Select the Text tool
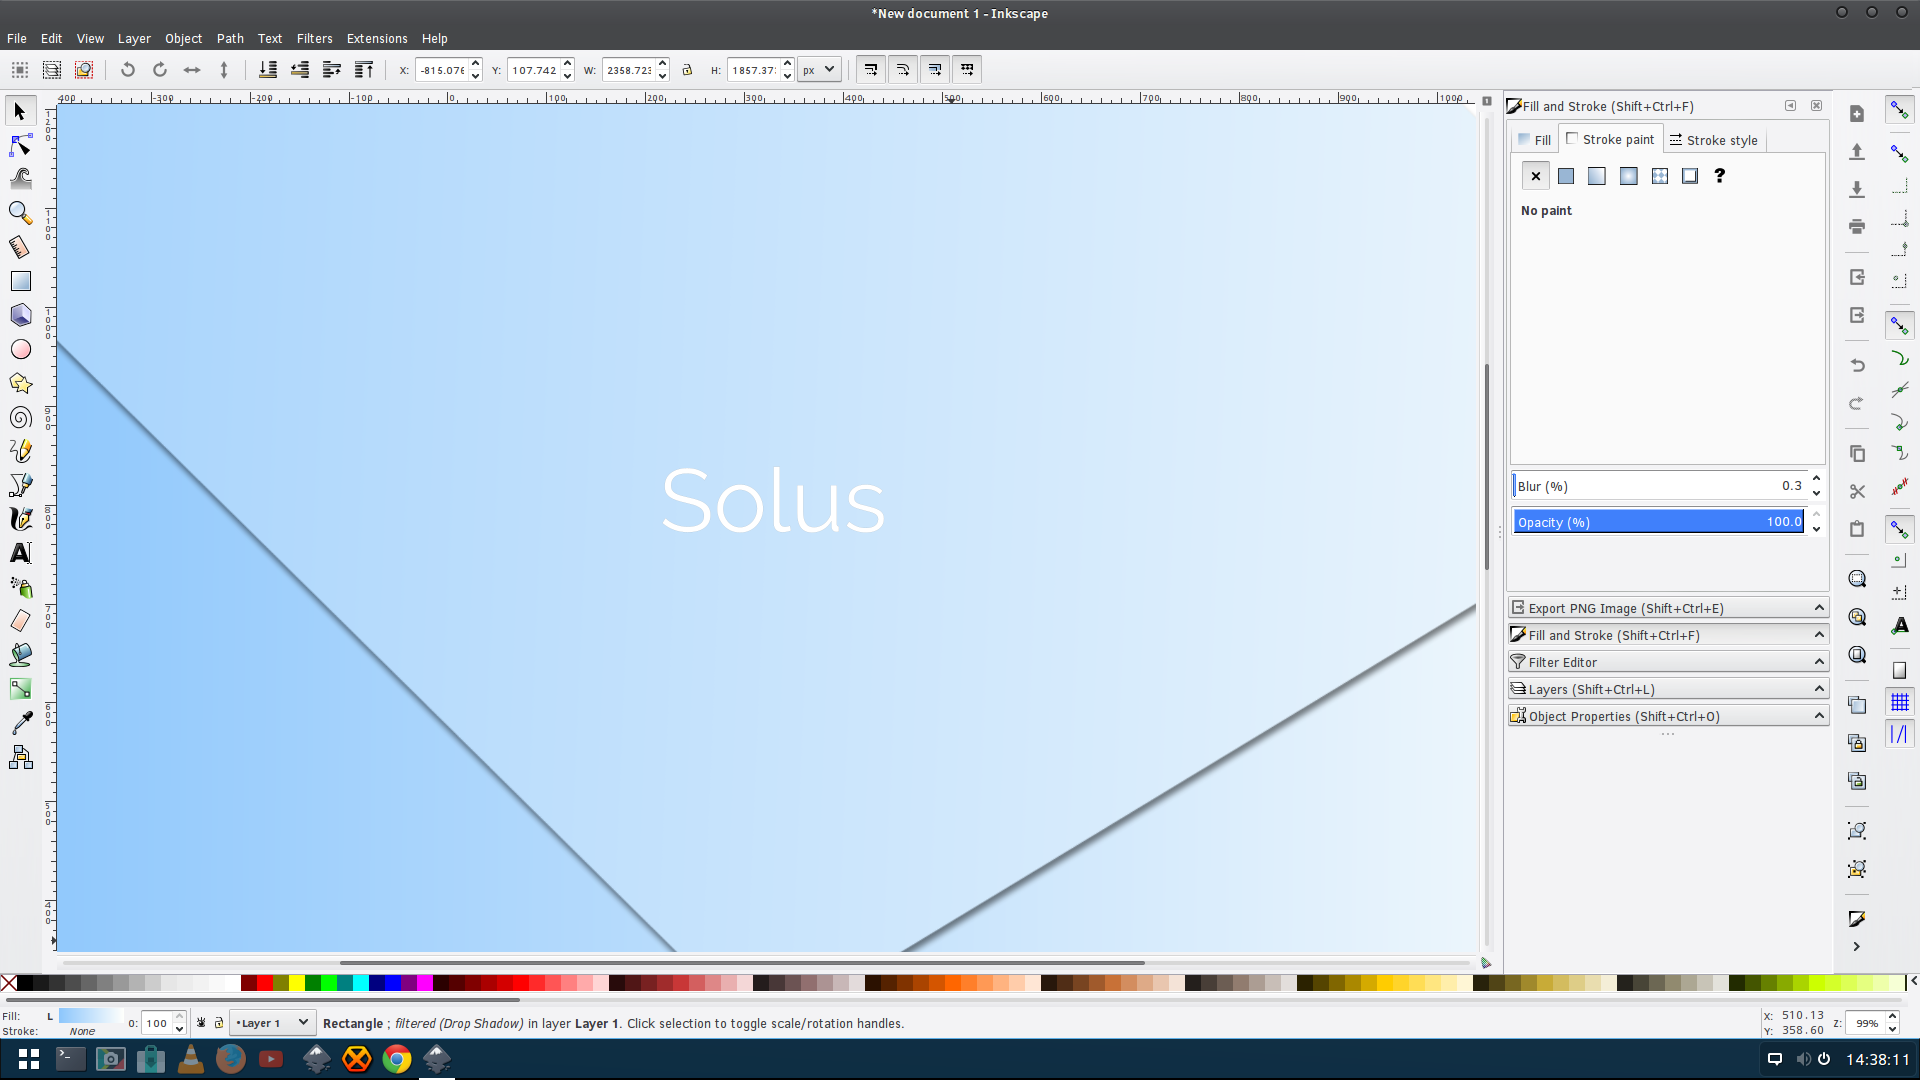This screenshot has height=1080, width=1920. click(20, 553)
